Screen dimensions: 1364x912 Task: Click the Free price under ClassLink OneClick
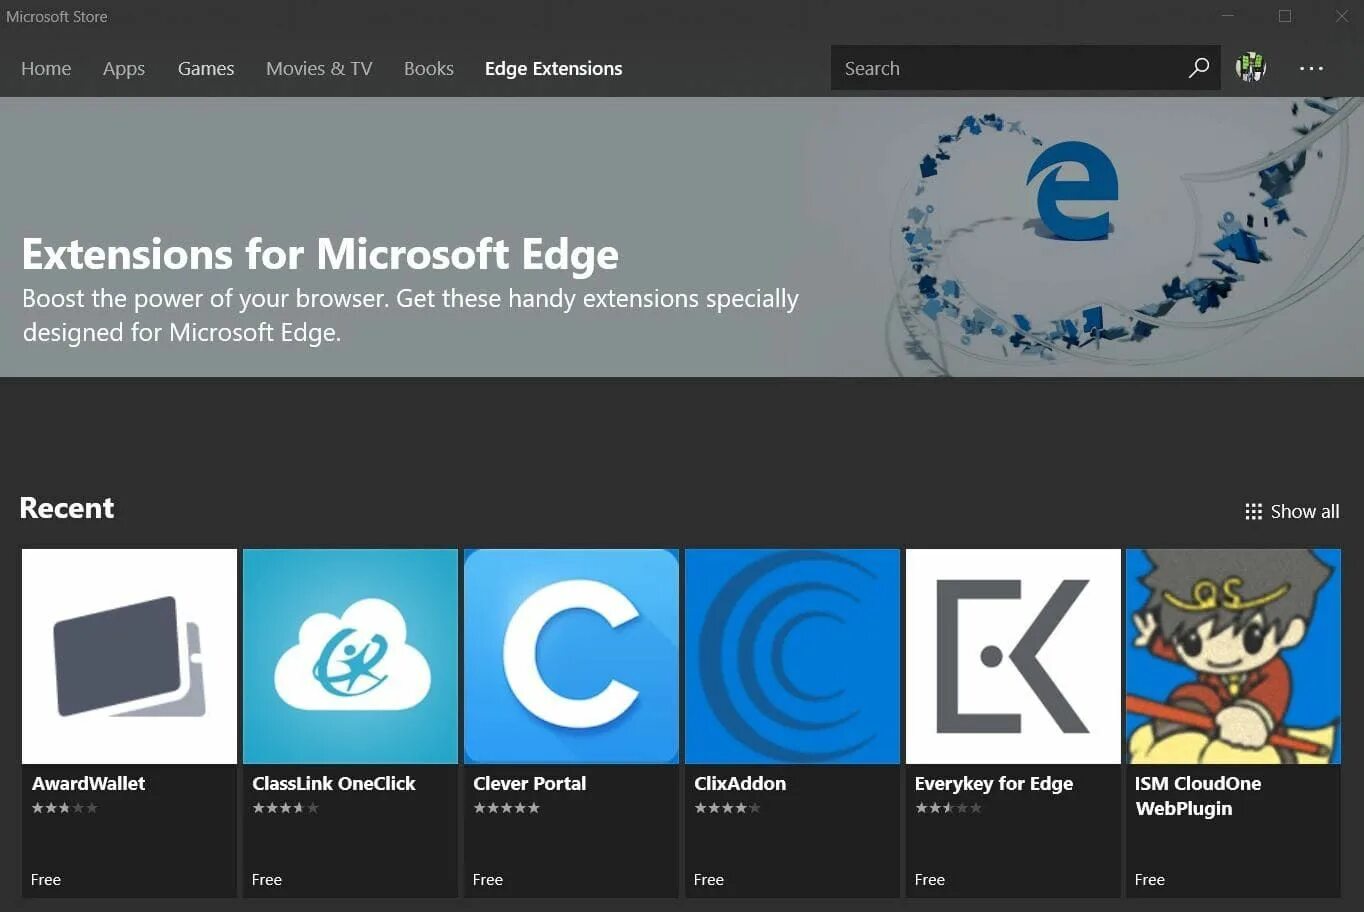click(x=267, y=880)
